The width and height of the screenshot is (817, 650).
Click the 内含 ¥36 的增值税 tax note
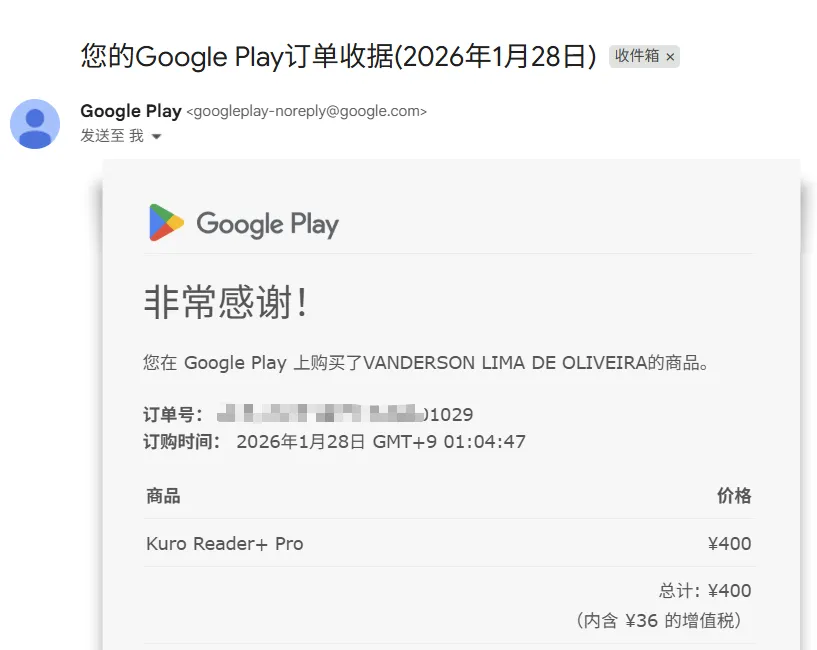point(659,620)
